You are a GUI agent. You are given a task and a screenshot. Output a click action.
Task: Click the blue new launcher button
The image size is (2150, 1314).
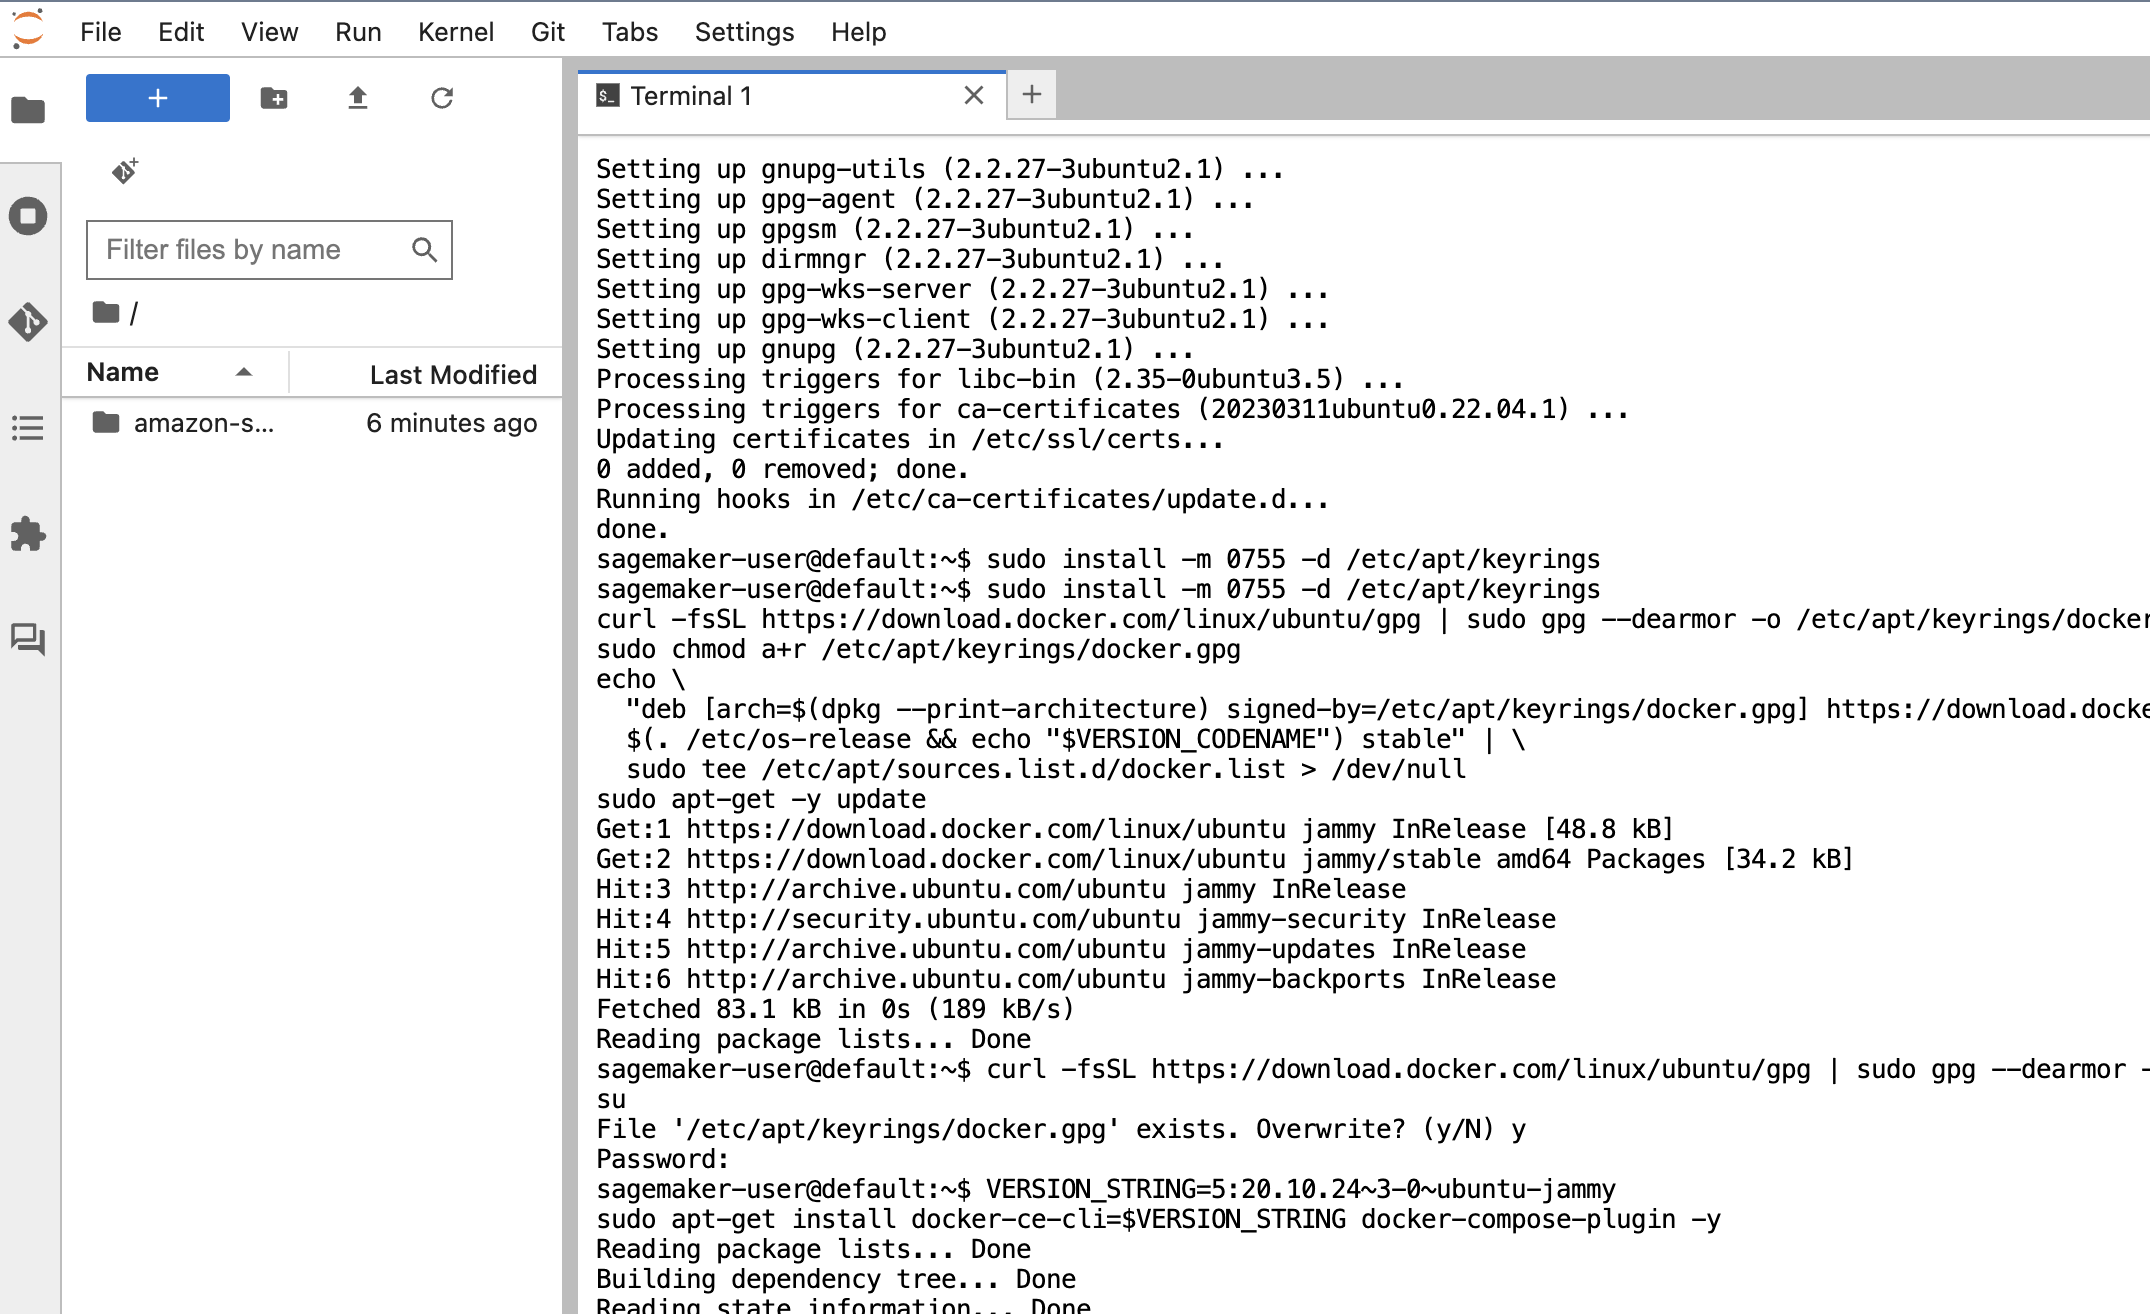point(157,98)
